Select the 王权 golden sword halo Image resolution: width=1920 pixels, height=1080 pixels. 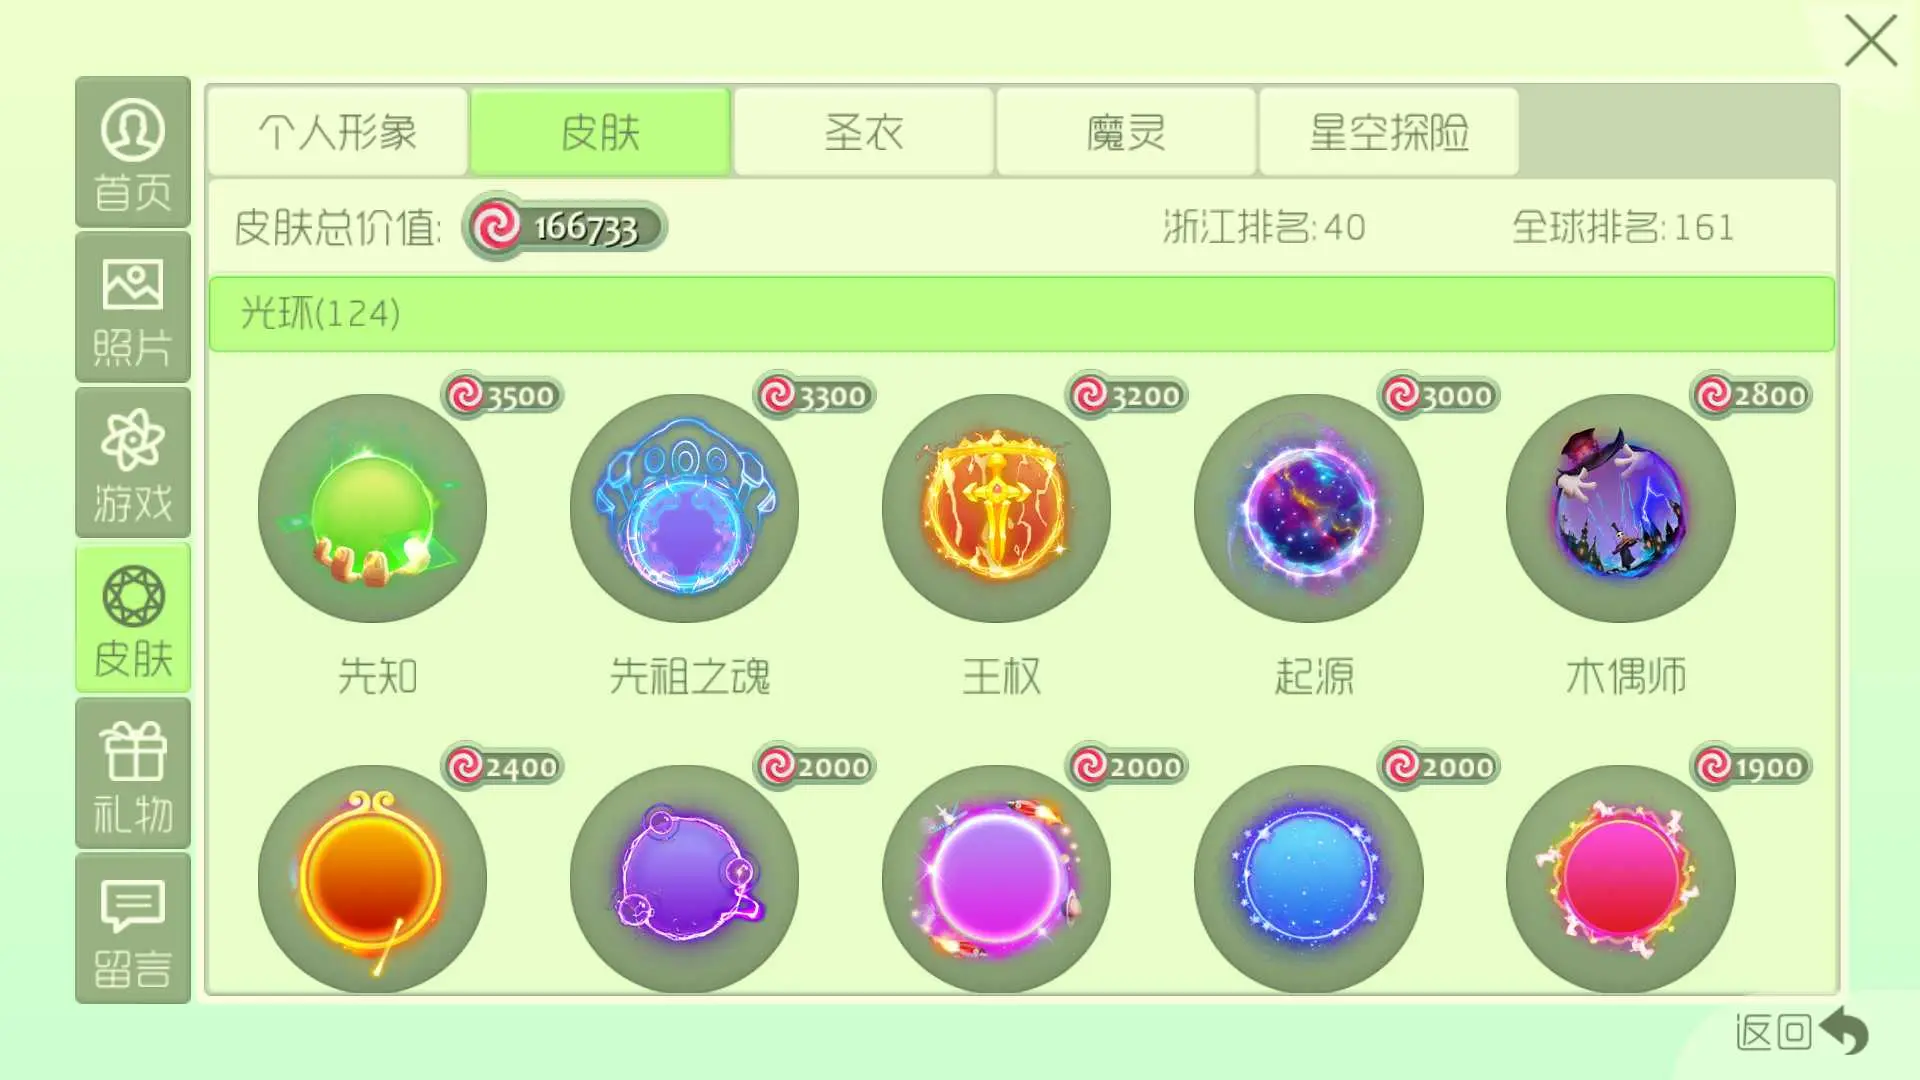pos(996,508)
